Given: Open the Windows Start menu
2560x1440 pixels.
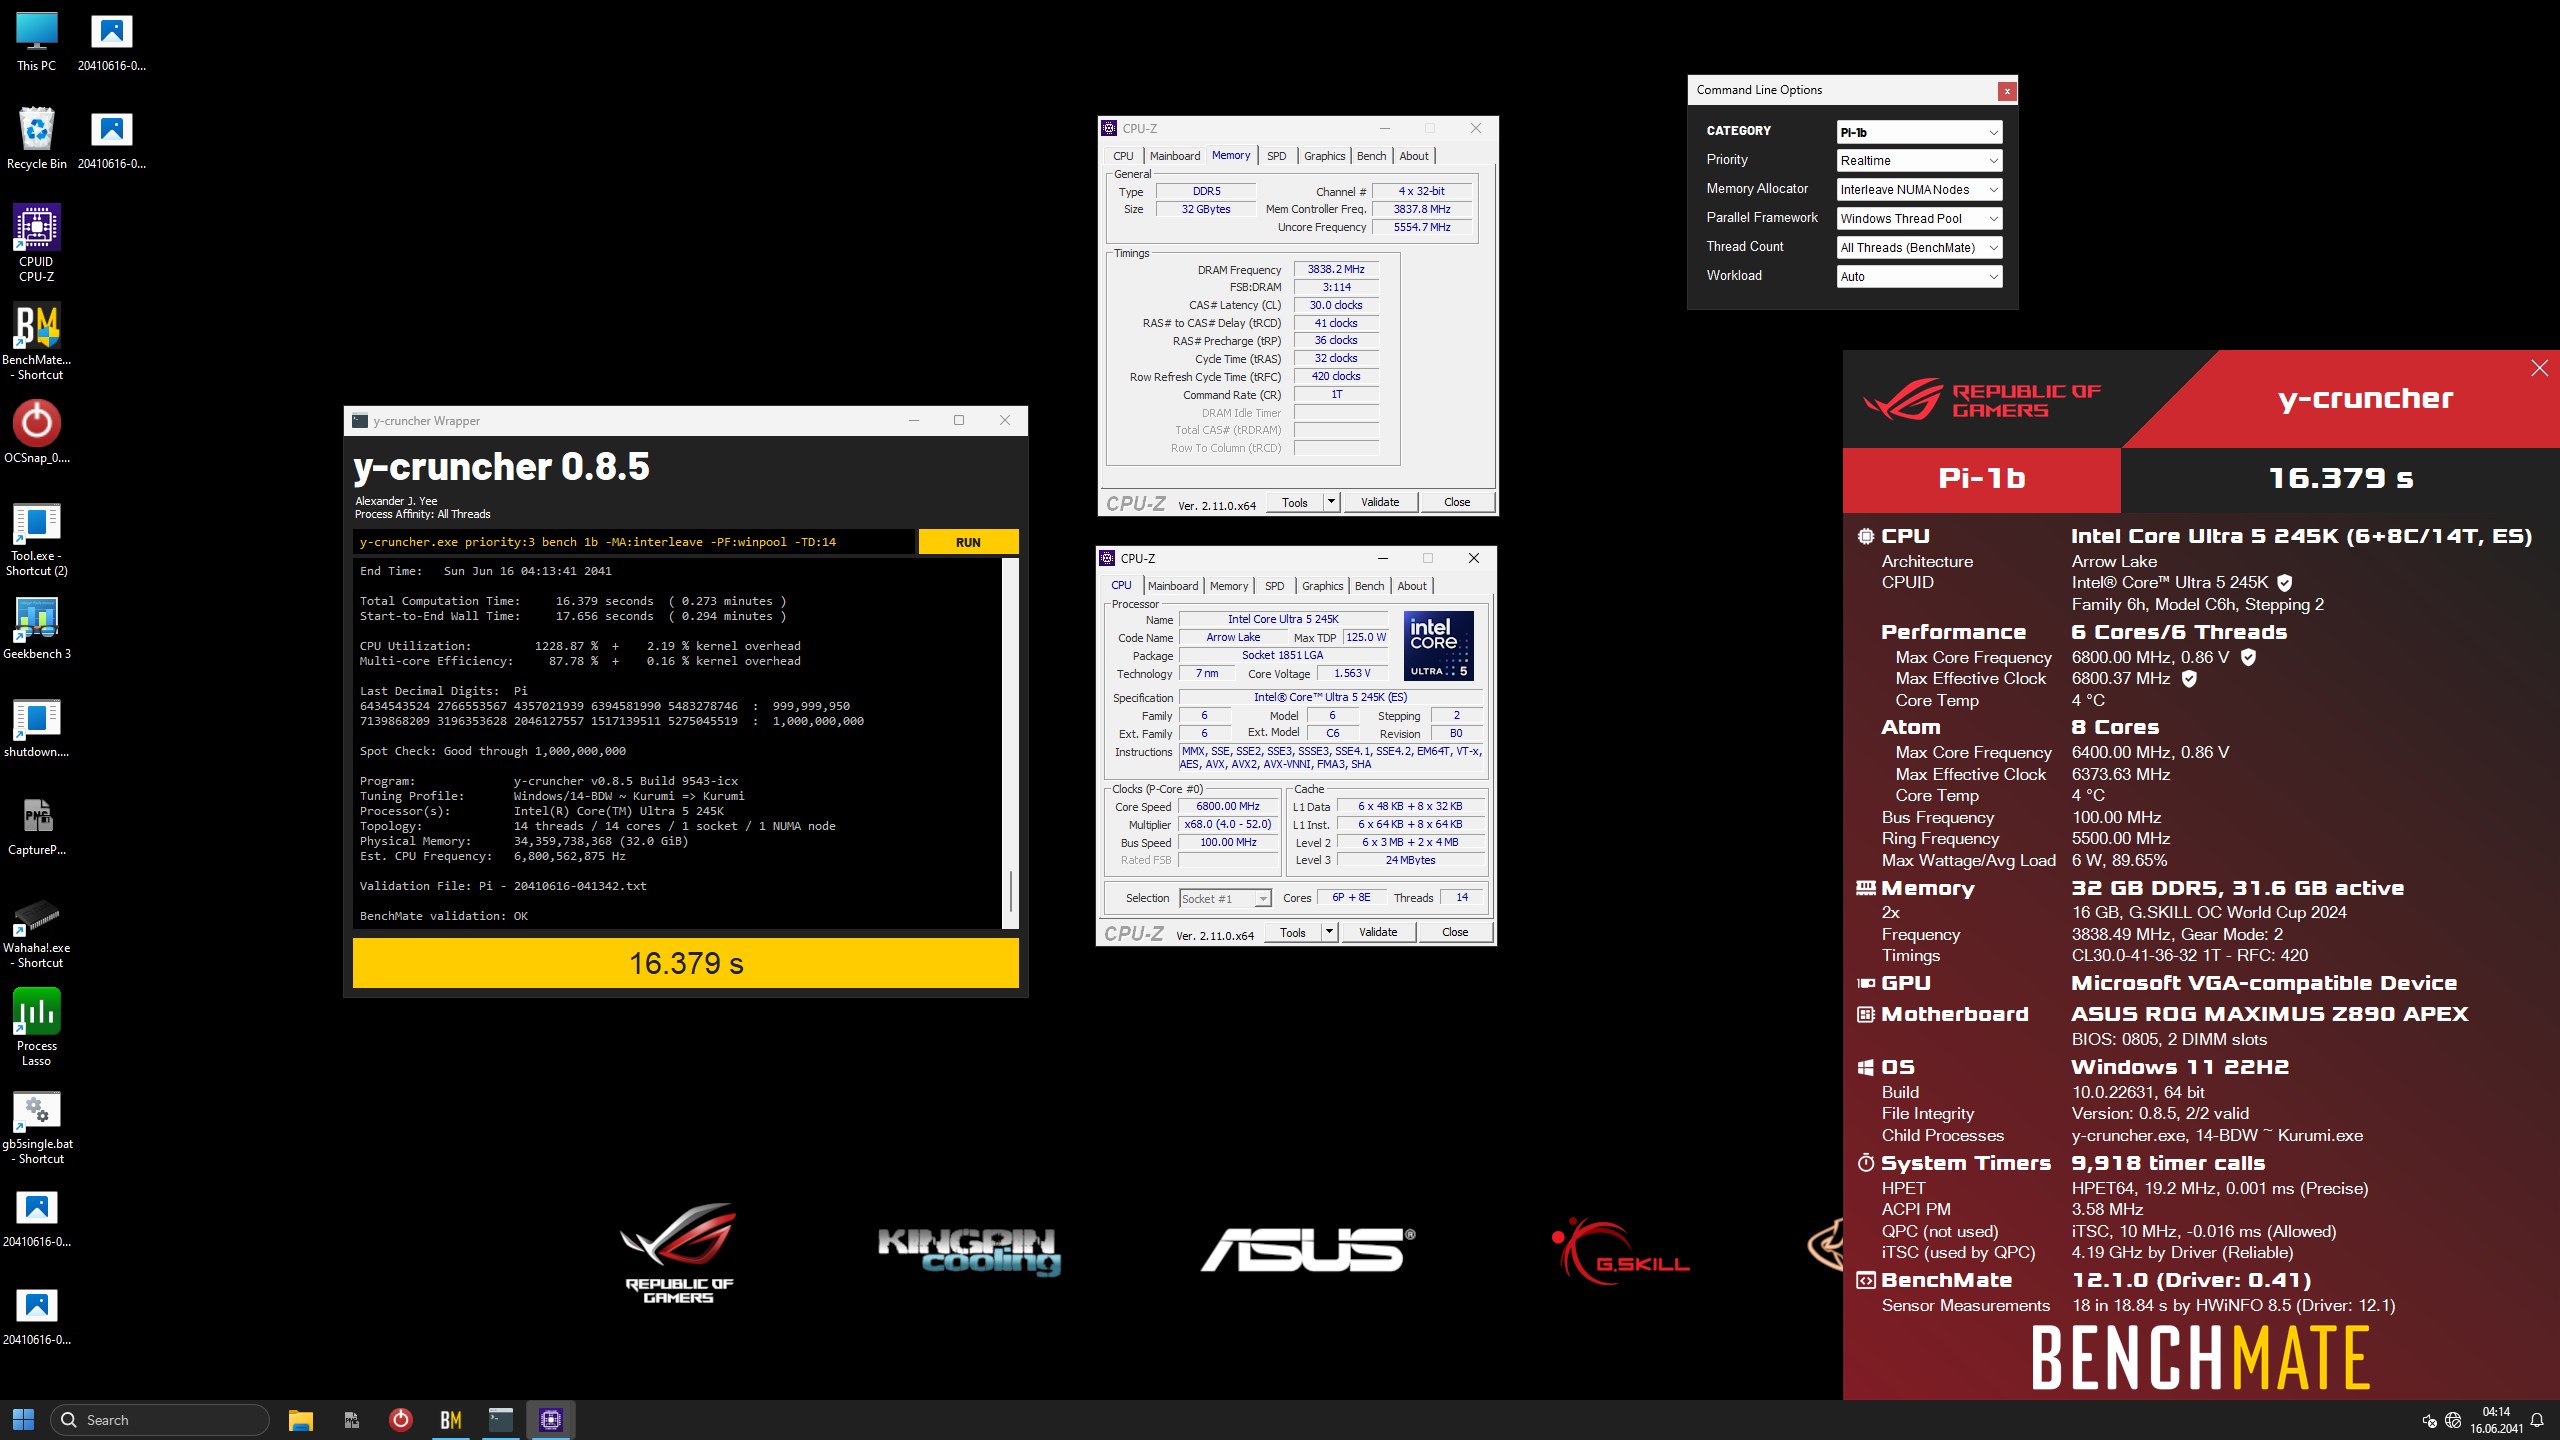Looking at the screenshot, I should pyautogui.click(x=23, y=1419).
